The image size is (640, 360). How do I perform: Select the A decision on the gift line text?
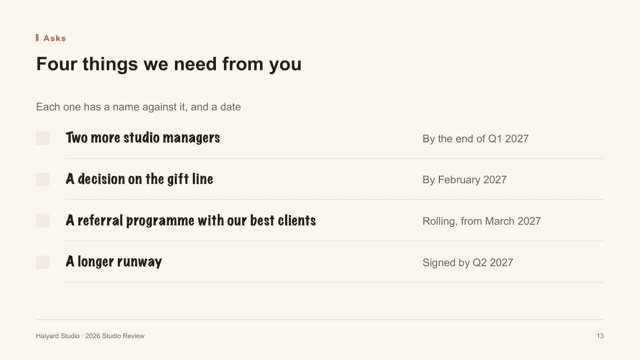[x=140, y=179]
